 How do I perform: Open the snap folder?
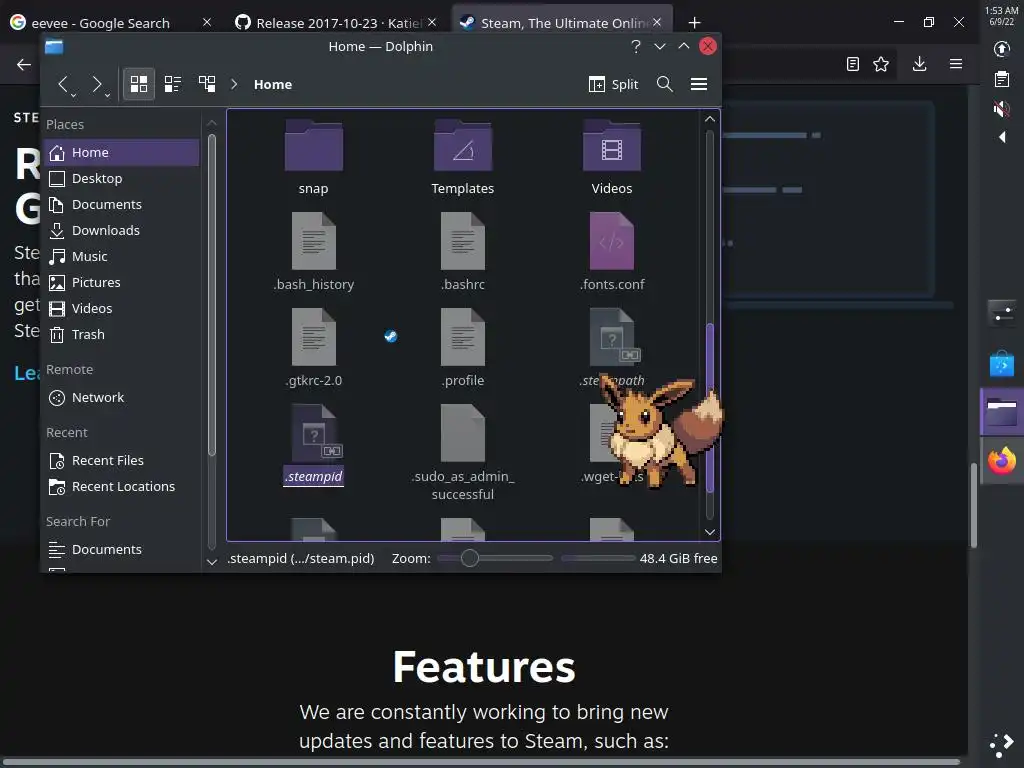(x=313, y=157)
